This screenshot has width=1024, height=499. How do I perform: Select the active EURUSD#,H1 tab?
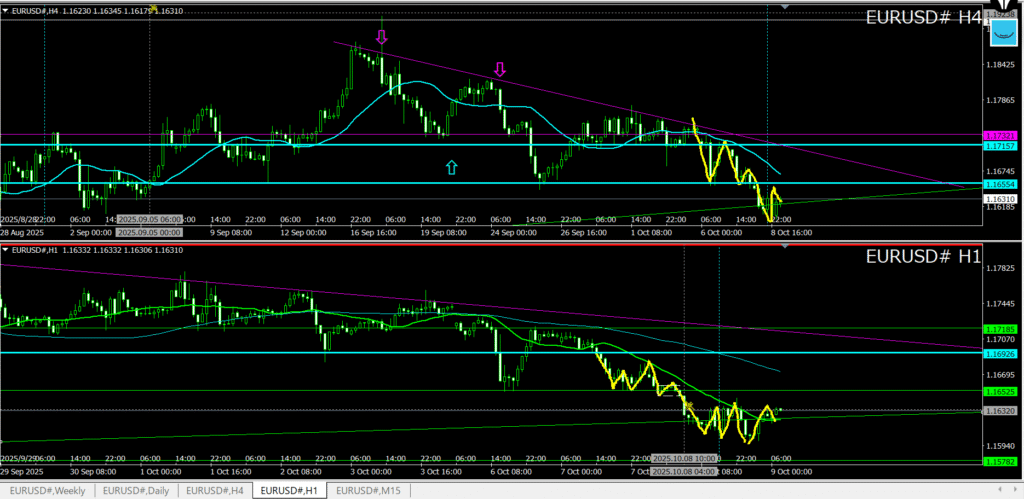[289, 490]
